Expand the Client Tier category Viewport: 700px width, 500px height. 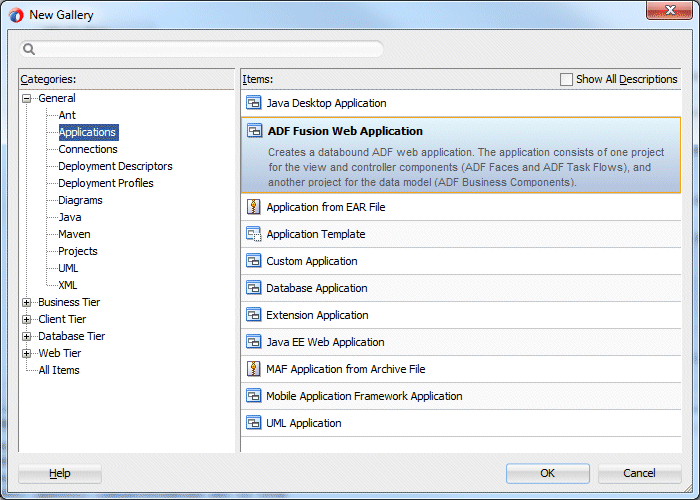(x=27, y=319)
